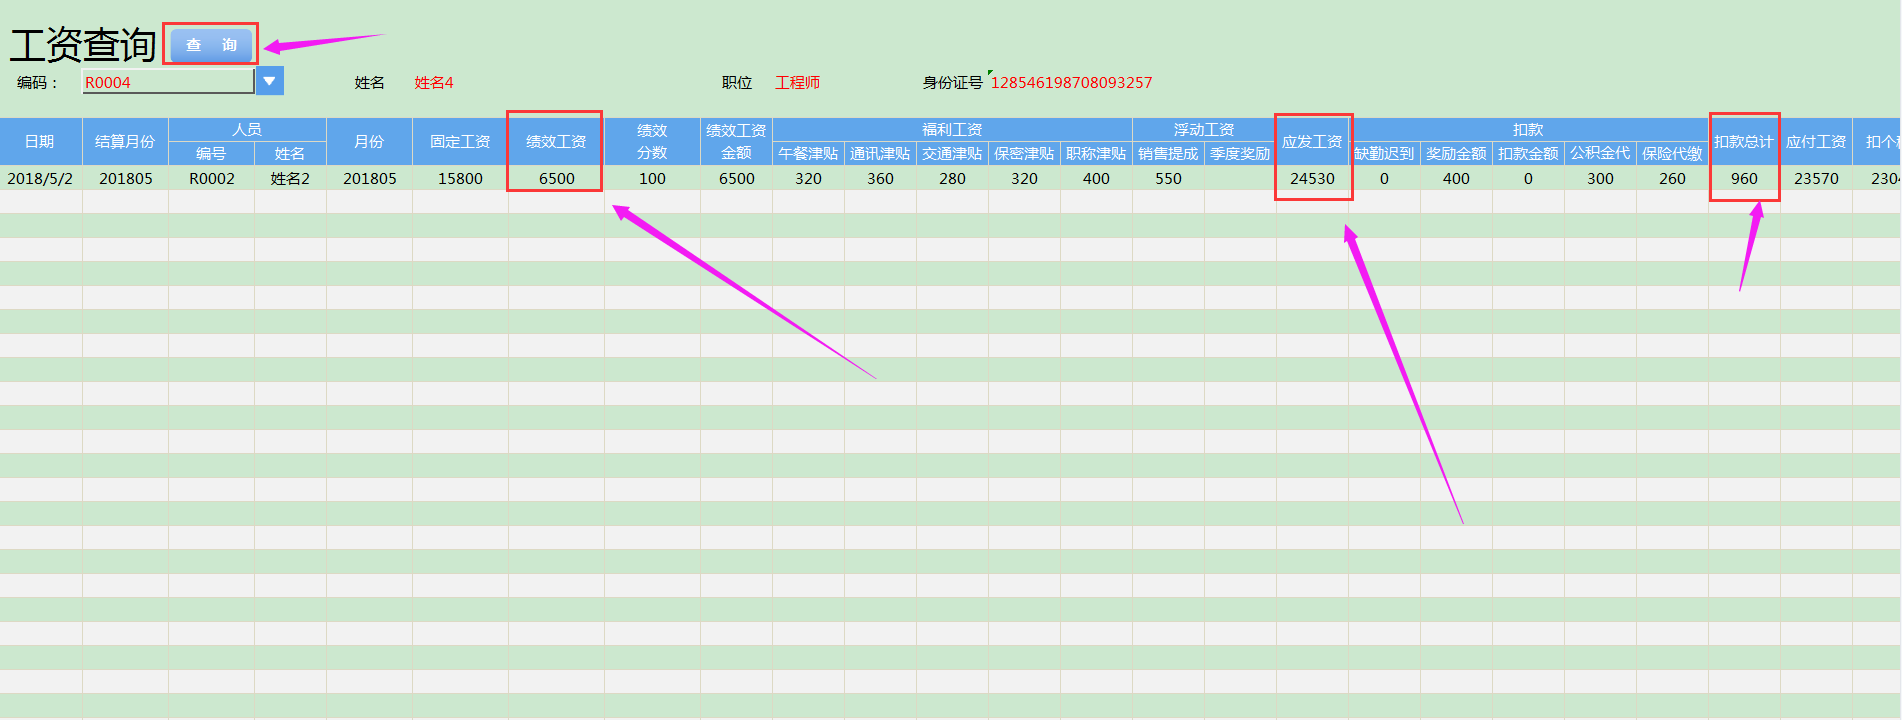Click the 绩效工资 column header

tap(556, 142)
